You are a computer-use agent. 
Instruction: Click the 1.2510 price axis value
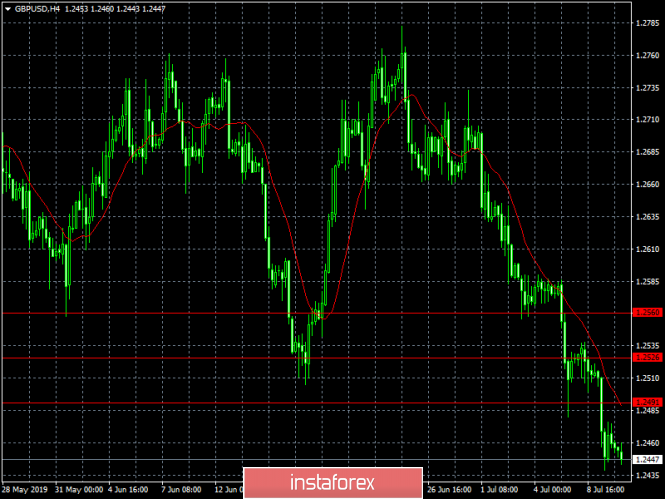coord(648,378)
